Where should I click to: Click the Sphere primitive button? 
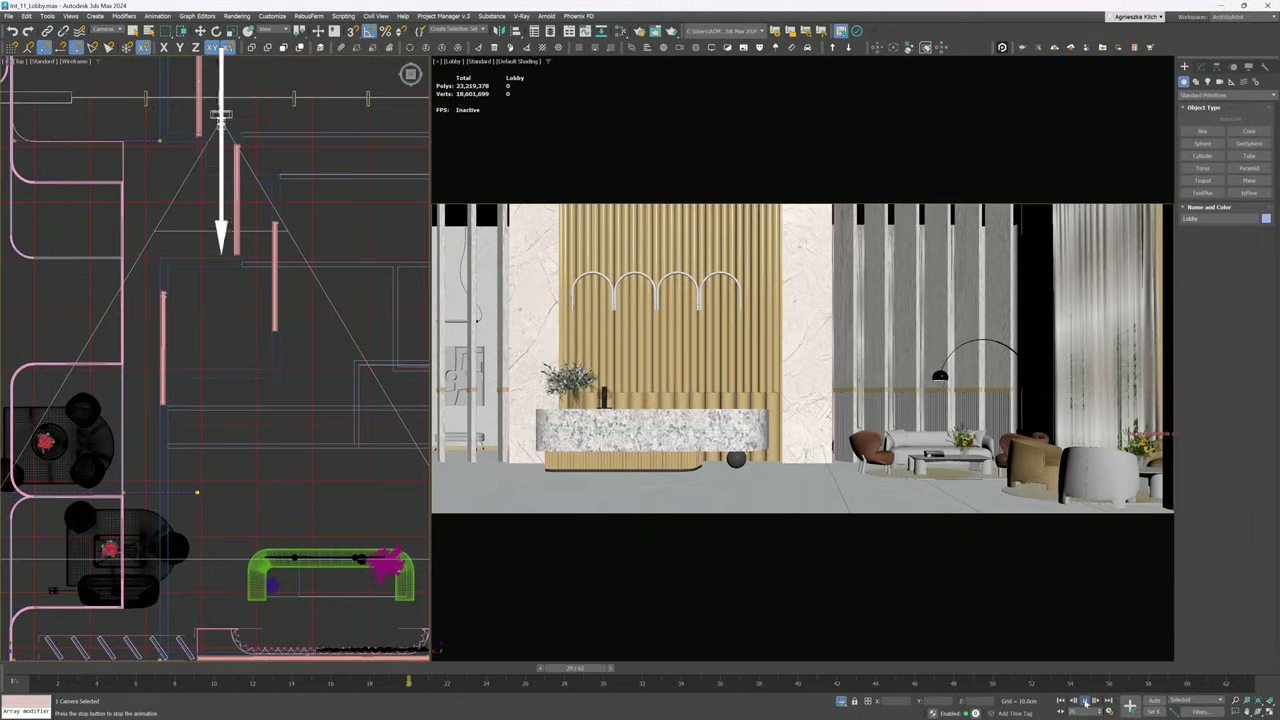(x=1203, y=144)
